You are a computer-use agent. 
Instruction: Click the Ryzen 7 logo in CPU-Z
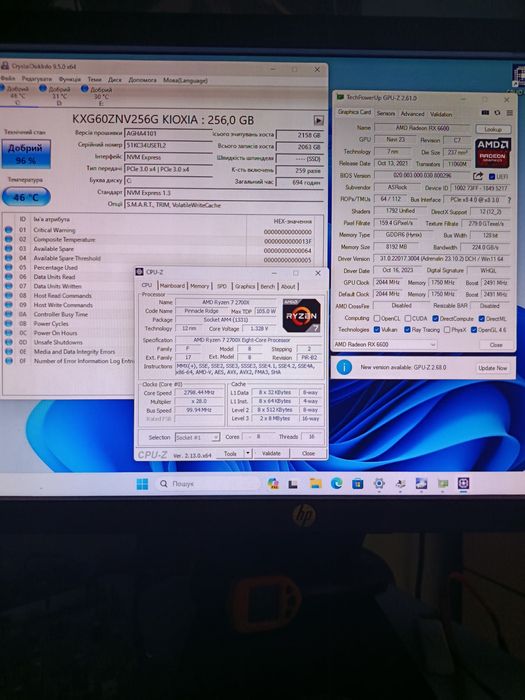click(302, 315)
